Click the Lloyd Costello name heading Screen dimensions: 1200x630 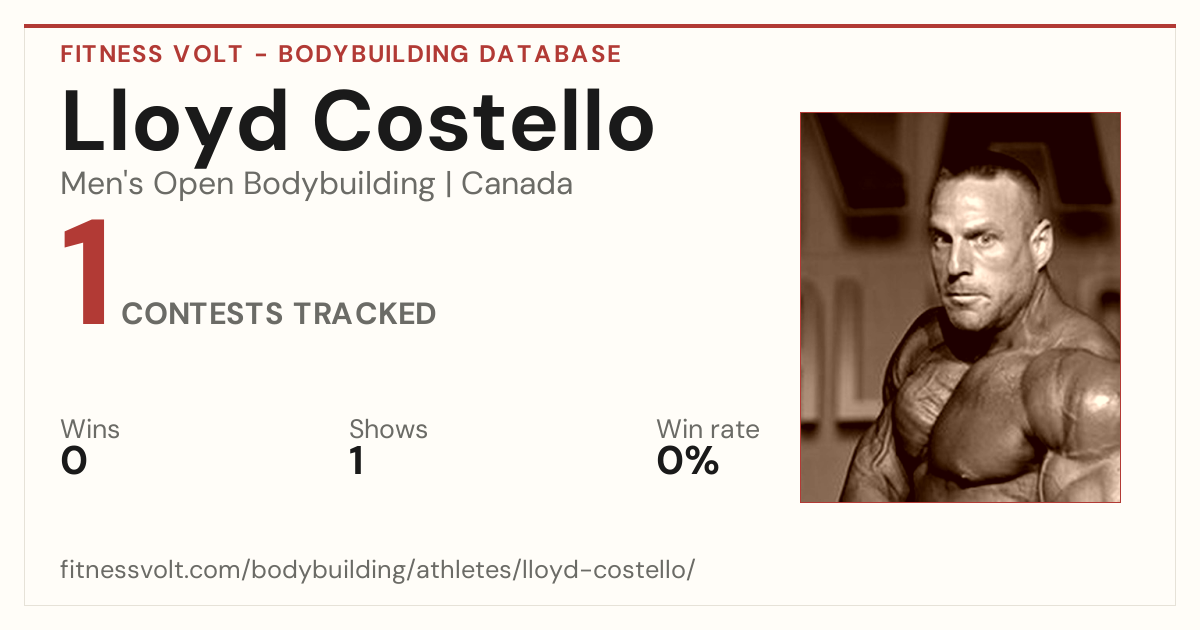pos(358,122)
